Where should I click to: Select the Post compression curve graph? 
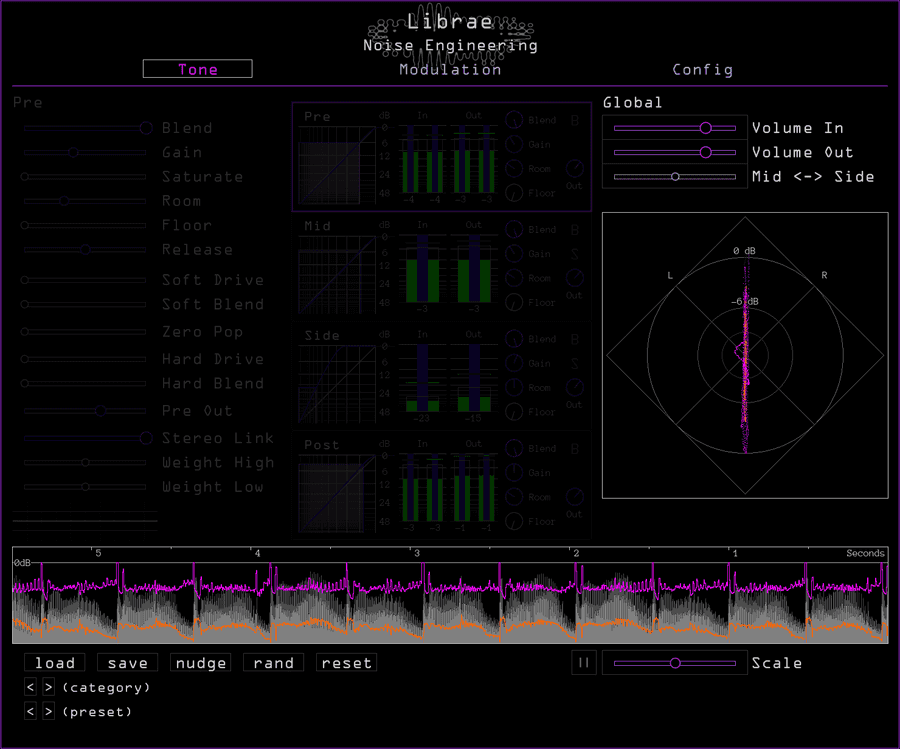pyautogui.click(x=337, y=494)
